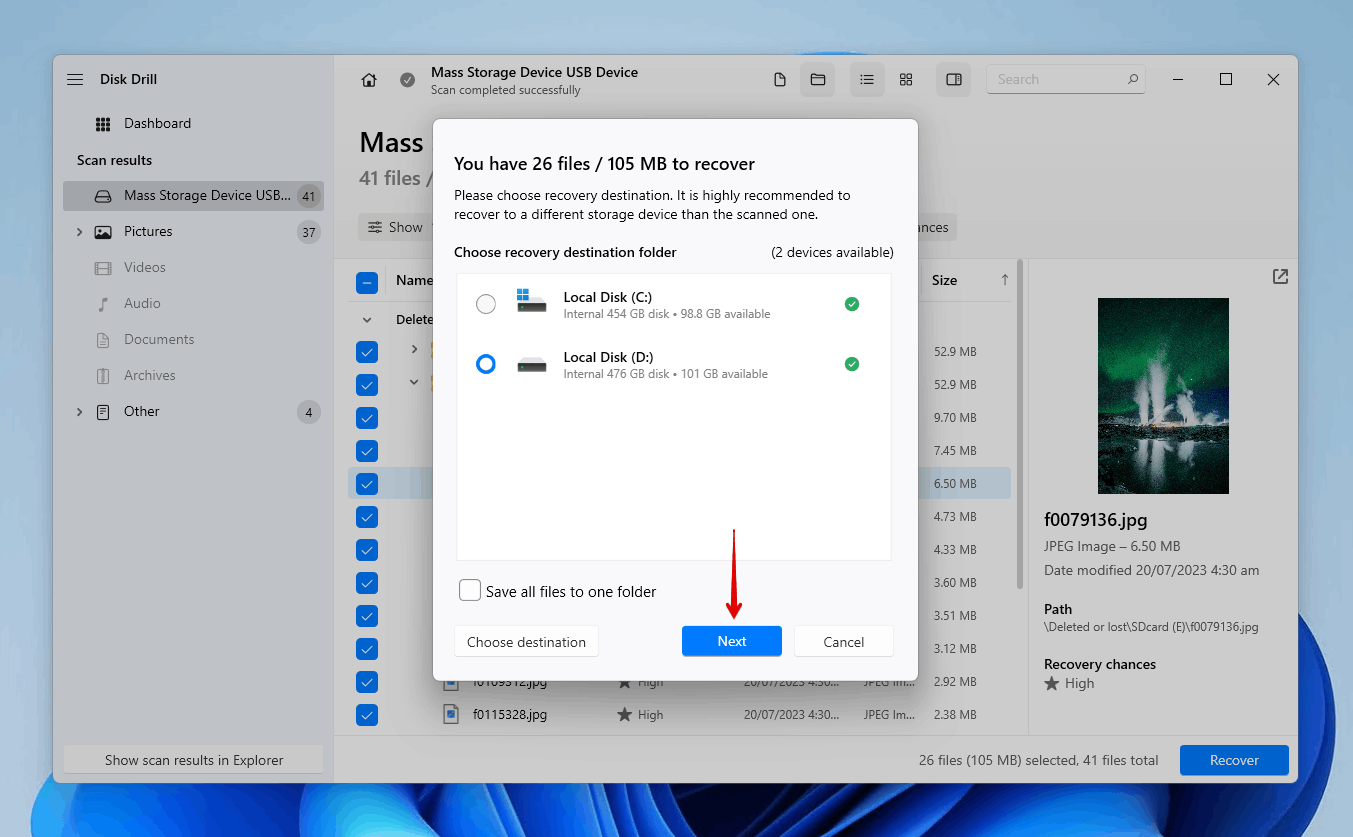Expand the Other category
Screen dimensions: 1353x837
click(79, 412)
